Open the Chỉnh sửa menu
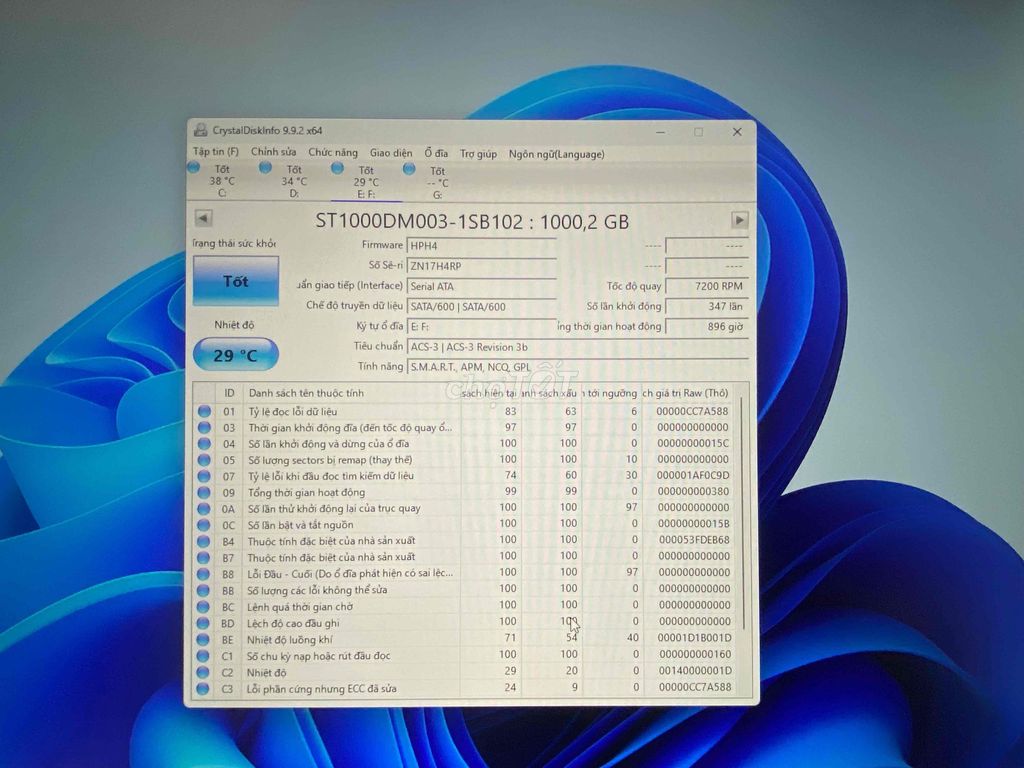 coord(273,152)
